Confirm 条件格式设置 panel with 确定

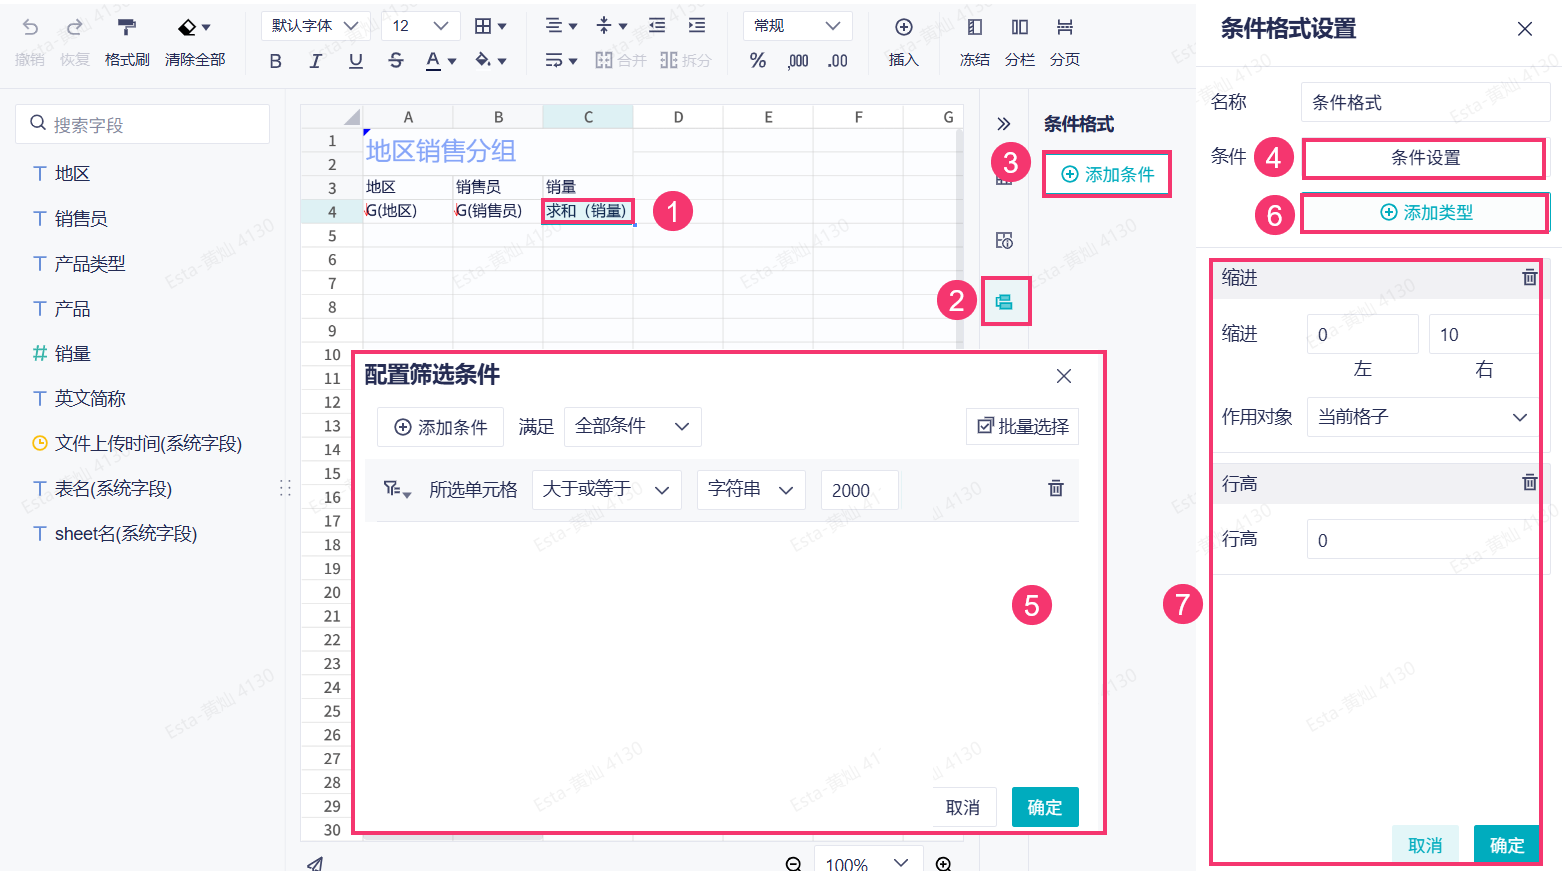pos(1507,845)
